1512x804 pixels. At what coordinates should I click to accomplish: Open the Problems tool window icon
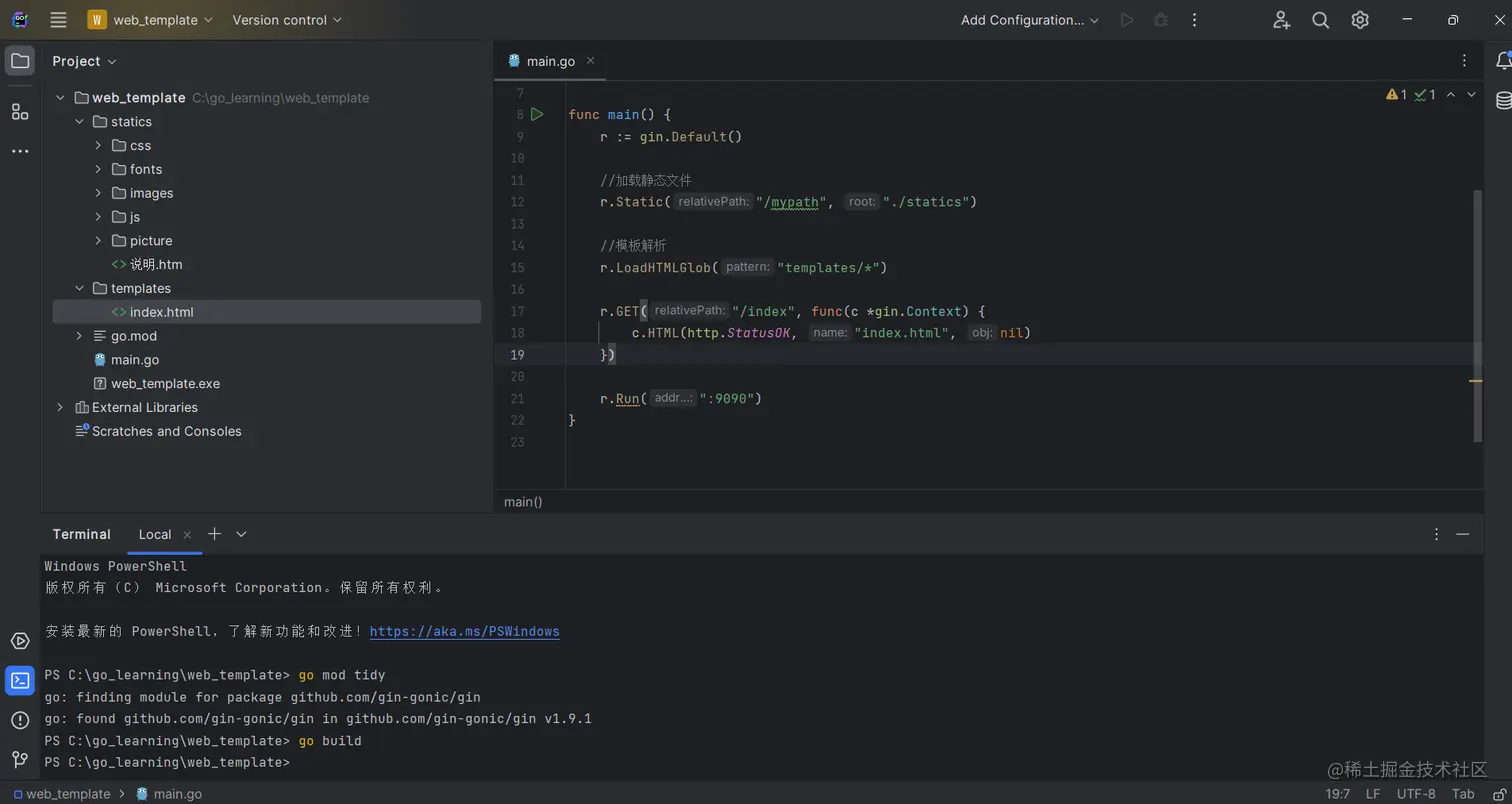20,720
